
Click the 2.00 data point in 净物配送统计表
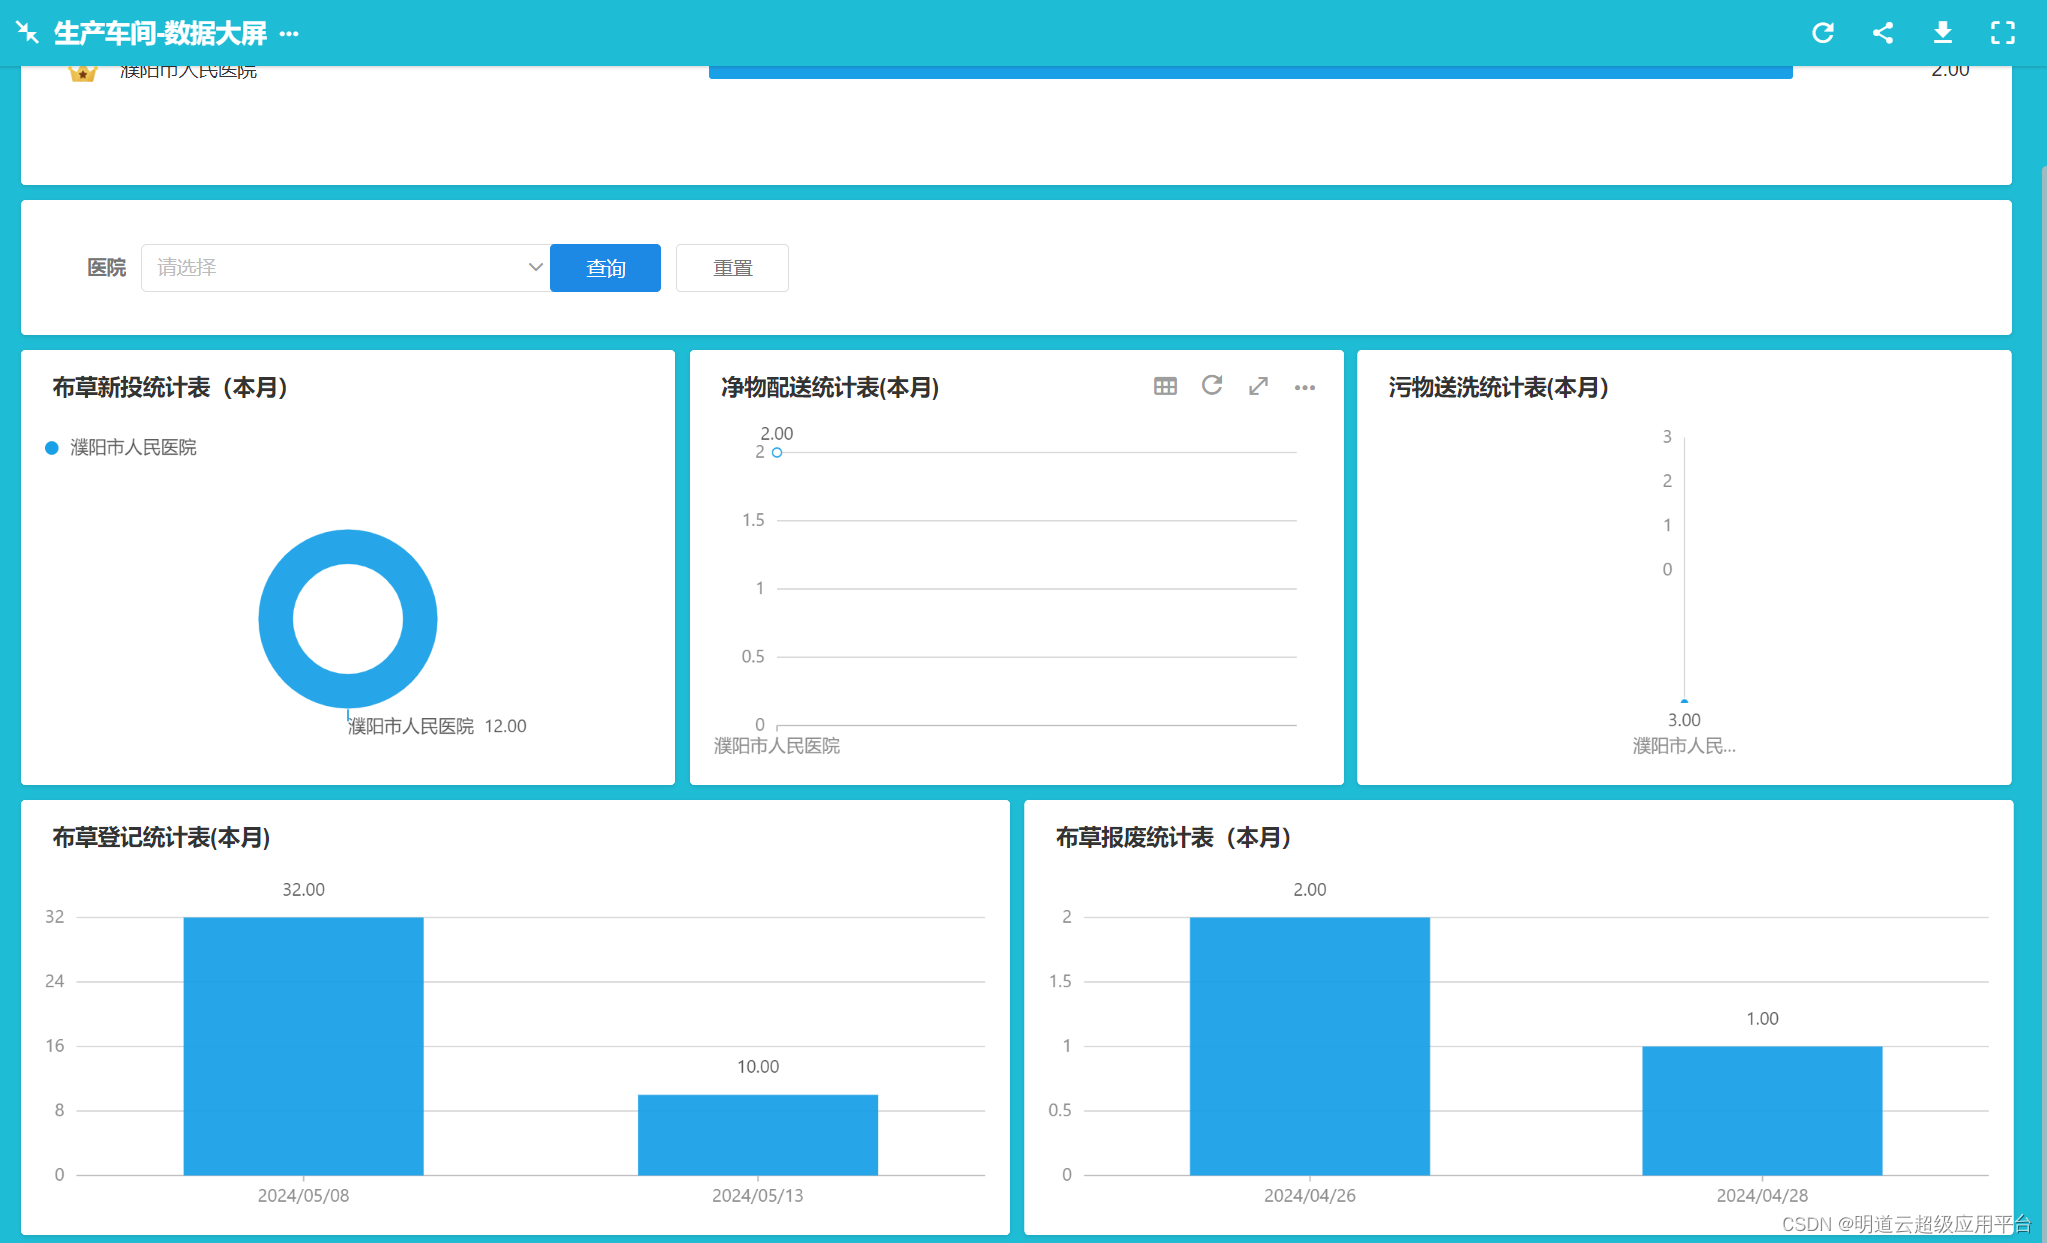point(777,452)
